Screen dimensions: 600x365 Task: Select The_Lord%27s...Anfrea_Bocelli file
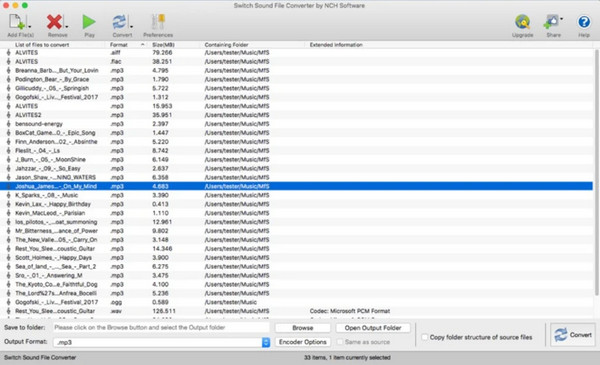pyautogui.click(x=297, y=293)
